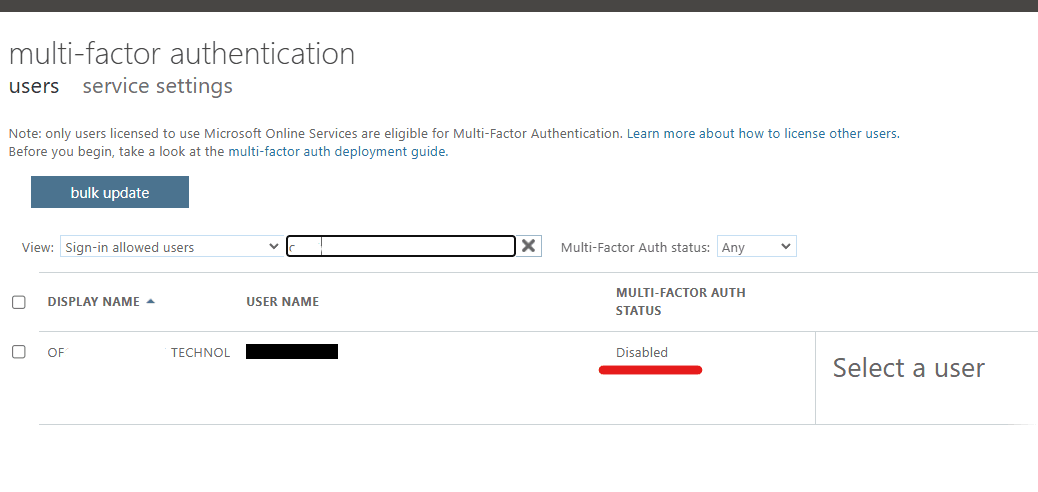
Task: Open the multi-factor auth deployment guide link
Action: (x=337, y=152)
